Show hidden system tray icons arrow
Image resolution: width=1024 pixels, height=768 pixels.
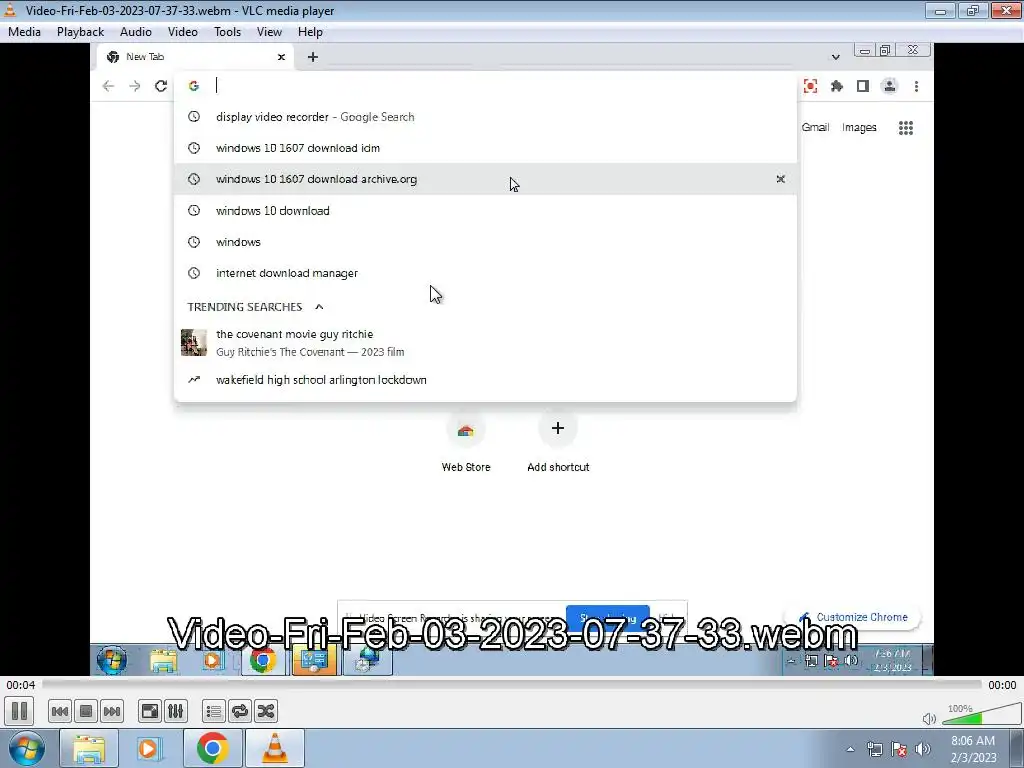coord(850,749)
